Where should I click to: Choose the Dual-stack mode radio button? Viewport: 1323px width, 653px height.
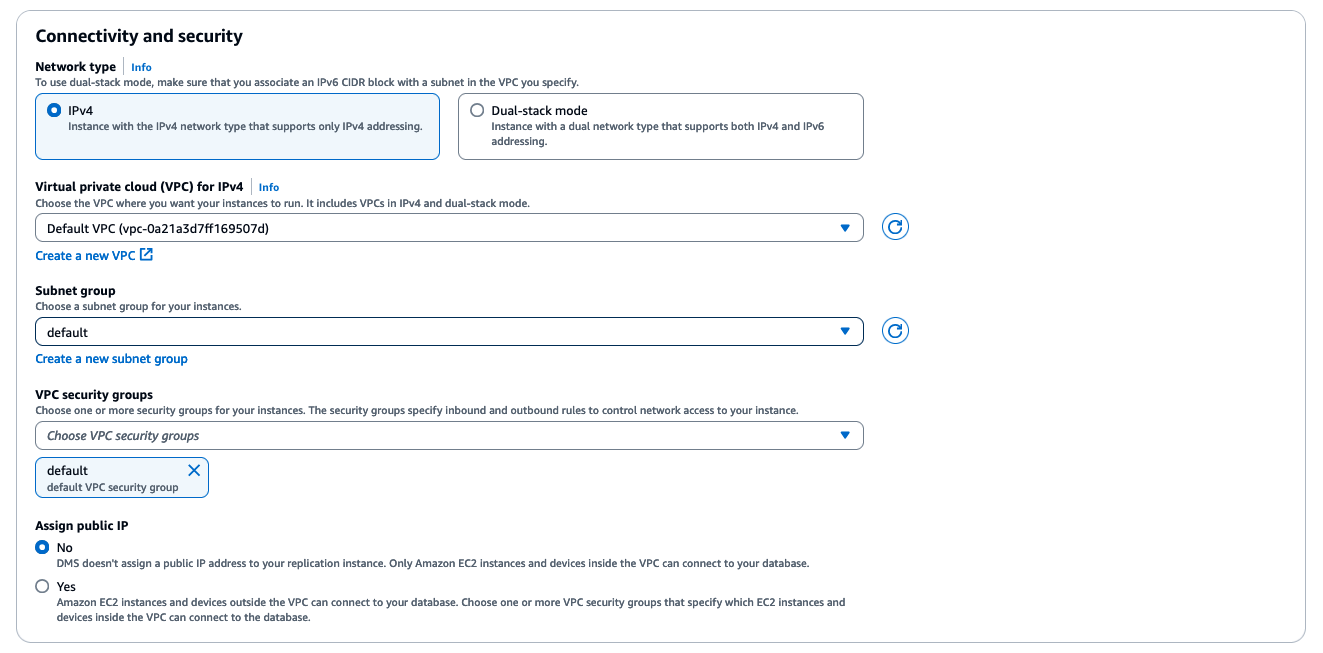(477, 110)
